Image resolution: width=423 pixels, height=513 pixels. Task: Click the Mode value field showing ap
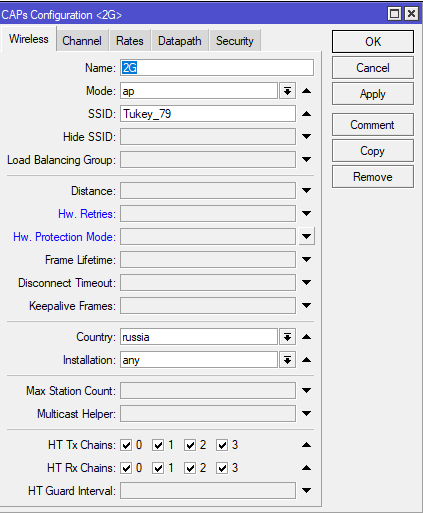point(199,91)
